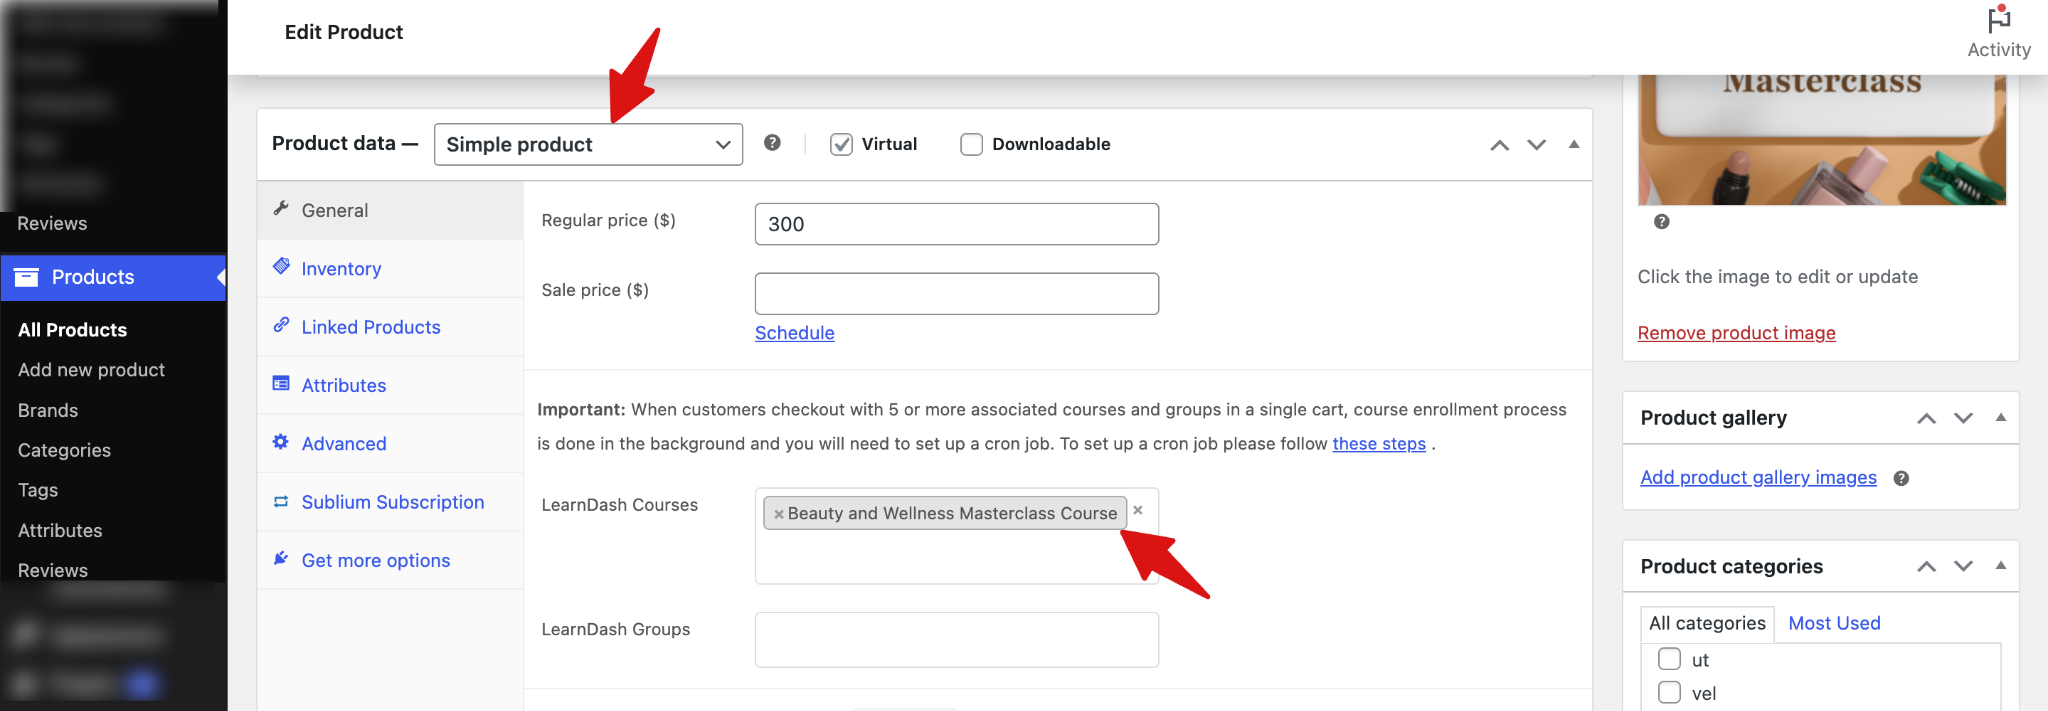Open Brands submenu item

(47, 410)
